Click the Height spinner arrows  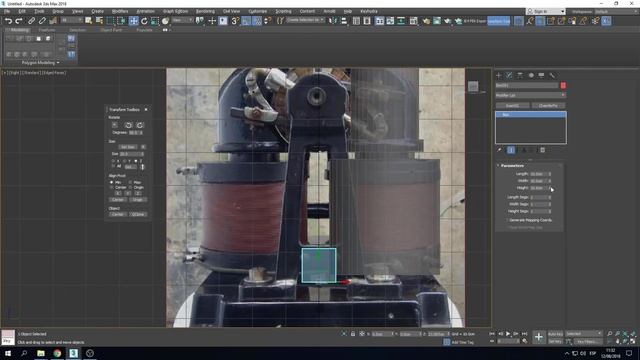click(x=550, y=188)
